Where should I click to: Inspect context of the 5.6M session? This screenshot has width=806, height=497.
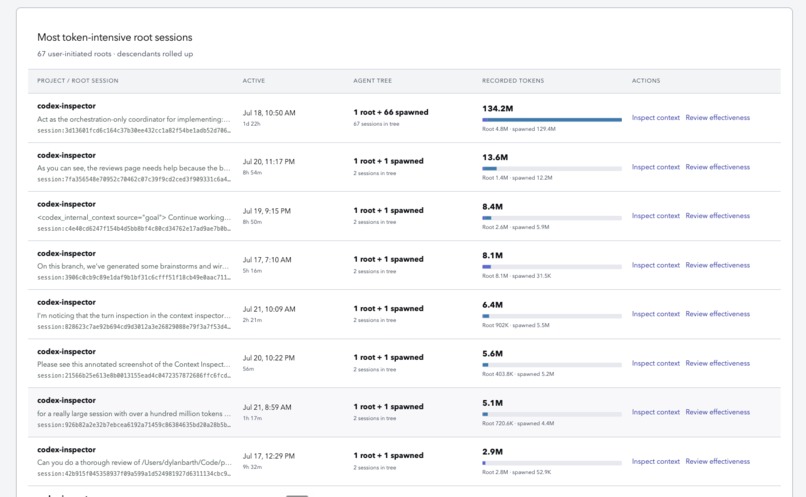point(655,363)
